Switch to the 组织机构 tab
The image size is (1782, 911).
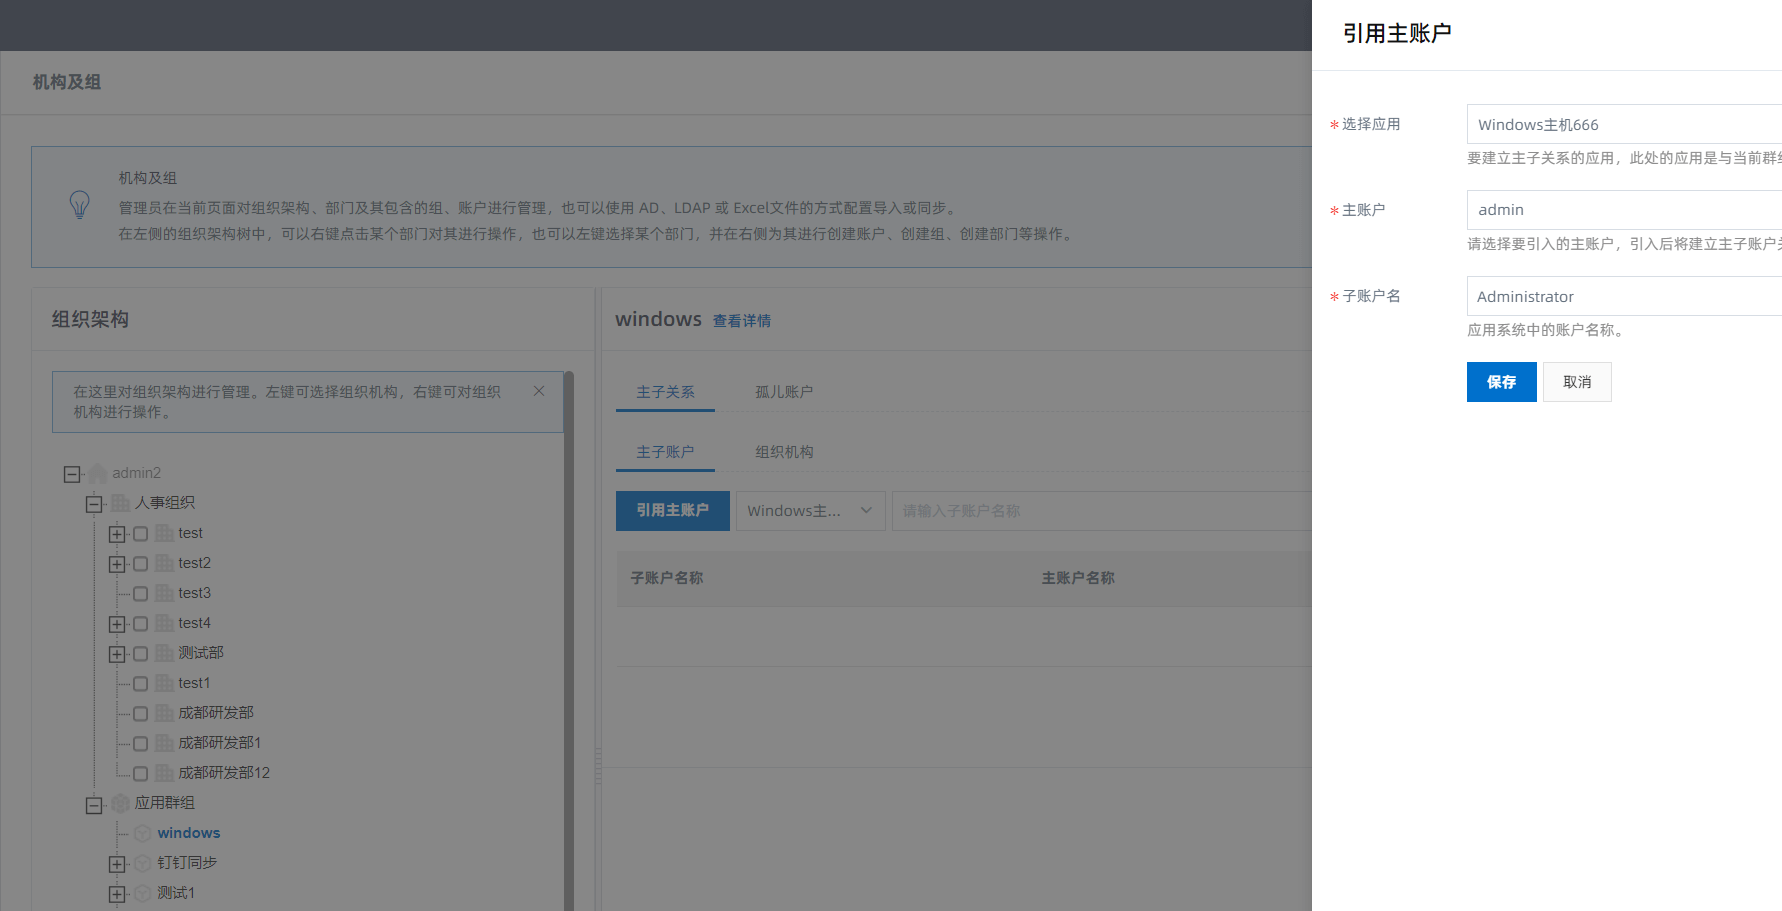[784, 452]
